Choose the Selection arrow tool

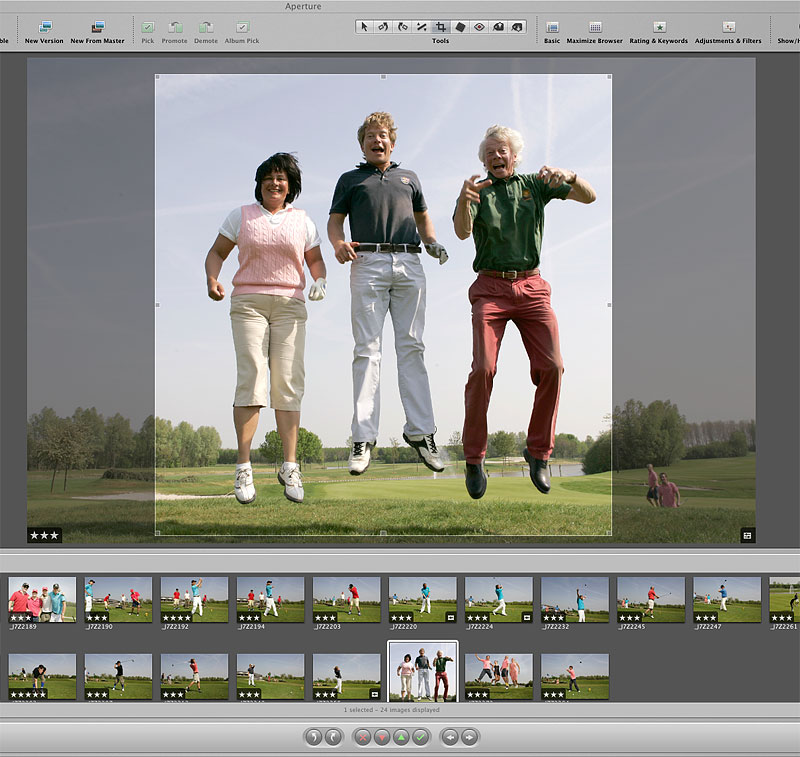pyautogui.click(x=365, y=27)
